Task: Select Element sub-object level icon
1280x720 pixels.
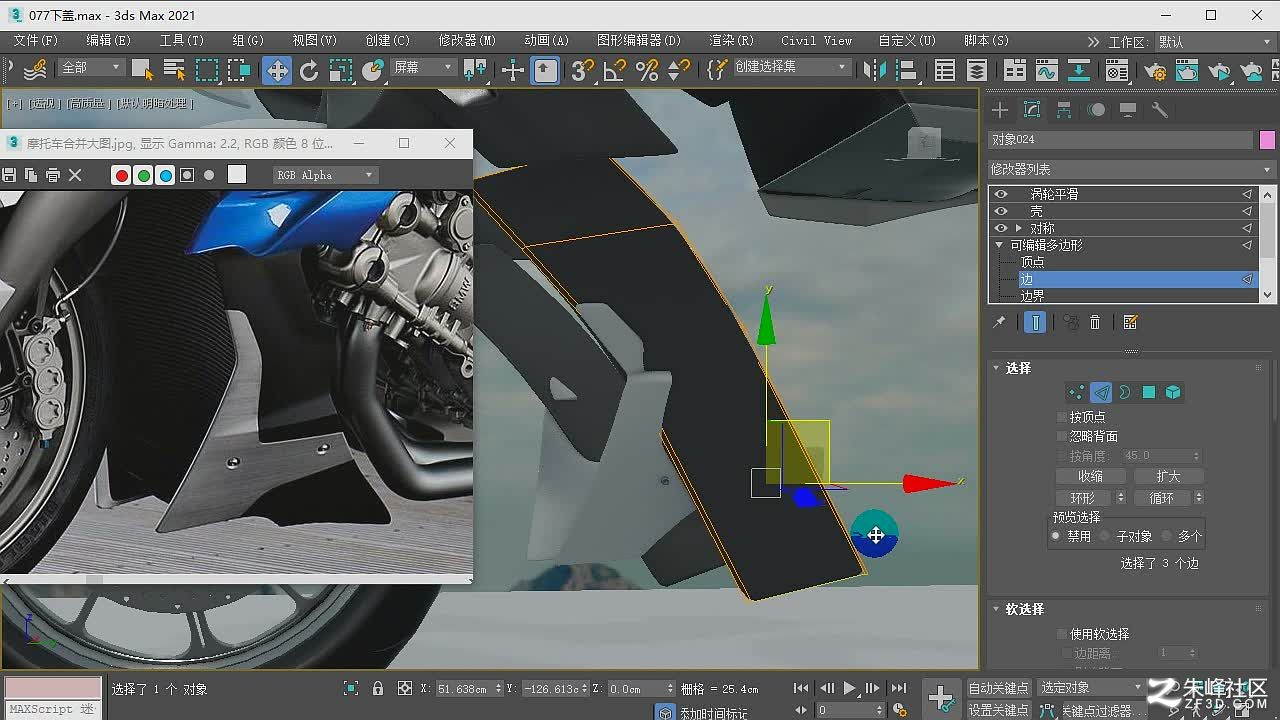Action: (x=1173, y=392)
